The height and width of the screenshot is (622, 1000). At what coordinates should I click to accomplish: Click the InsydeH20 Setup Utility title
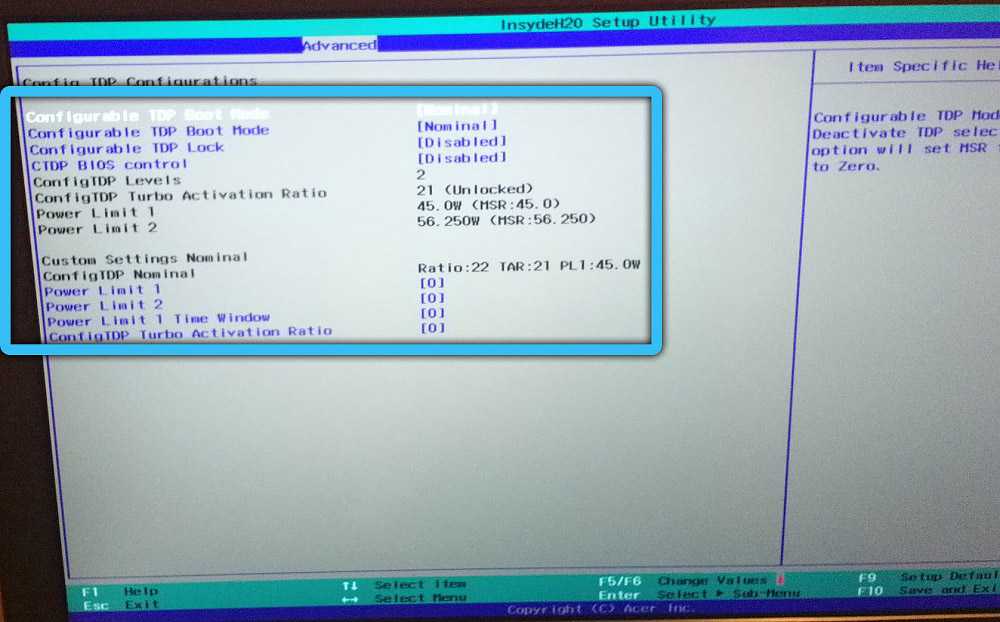(607, 20)
